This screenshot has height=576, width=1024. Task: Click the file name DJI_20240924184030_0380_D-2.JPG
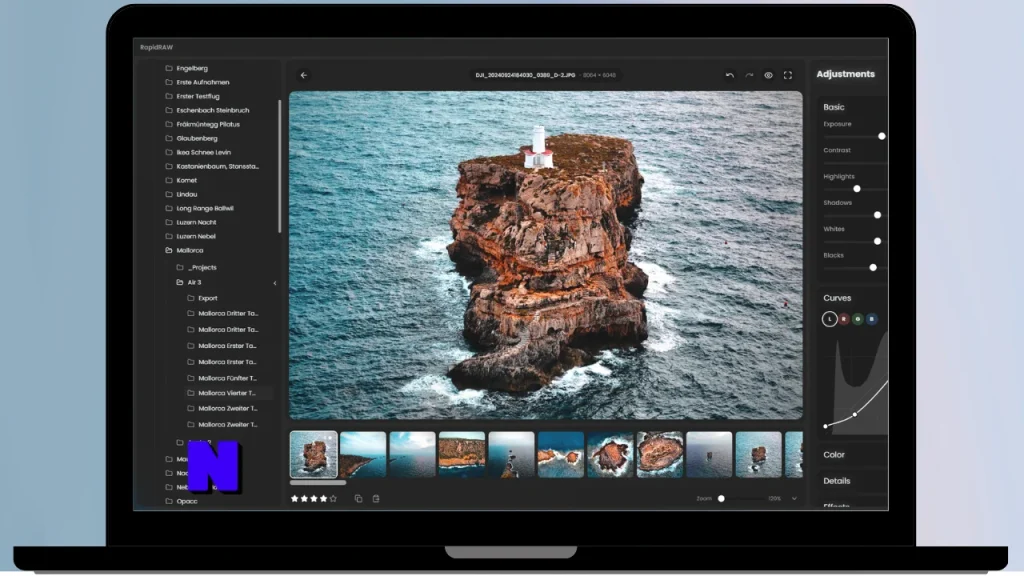(x=525, y=75)
